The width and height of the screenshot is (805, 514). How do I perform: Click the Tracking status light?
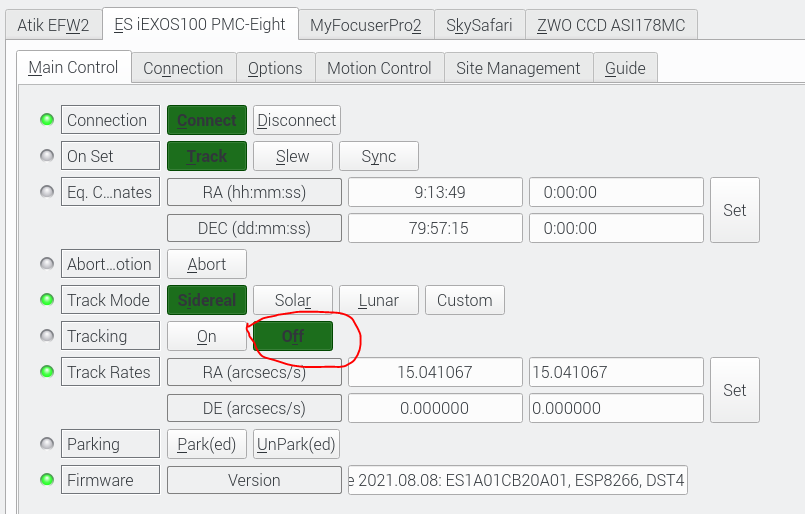47,335
